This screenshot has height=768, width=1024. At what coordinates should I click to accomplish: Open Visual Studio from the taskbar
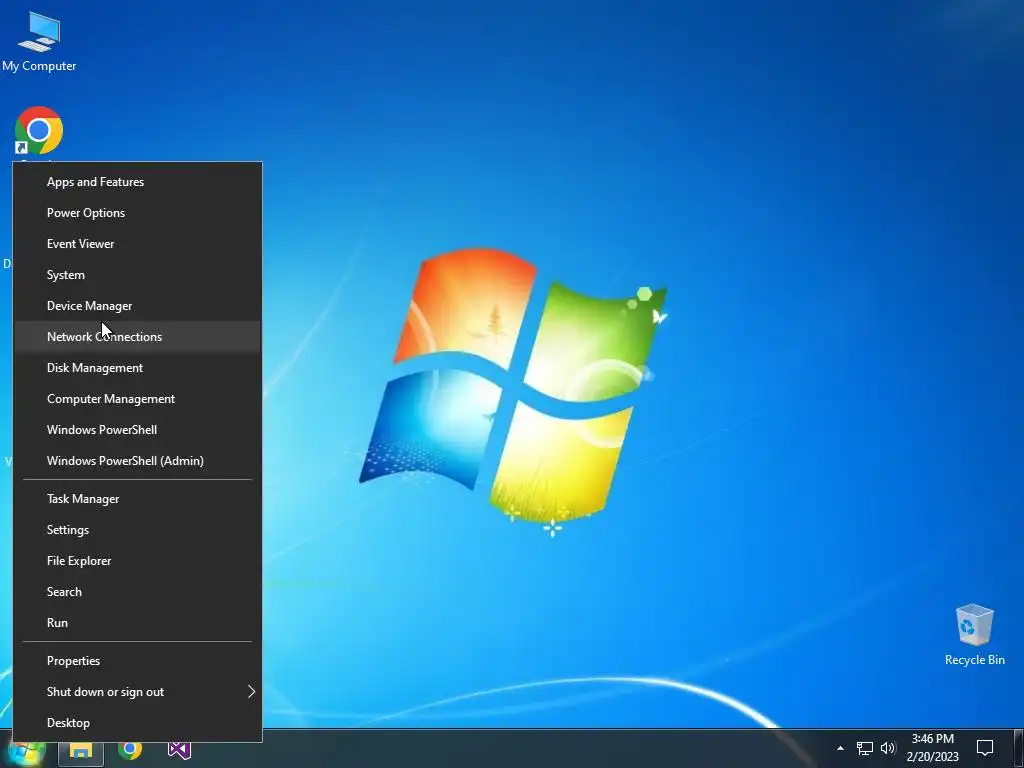tap(179, 749)
